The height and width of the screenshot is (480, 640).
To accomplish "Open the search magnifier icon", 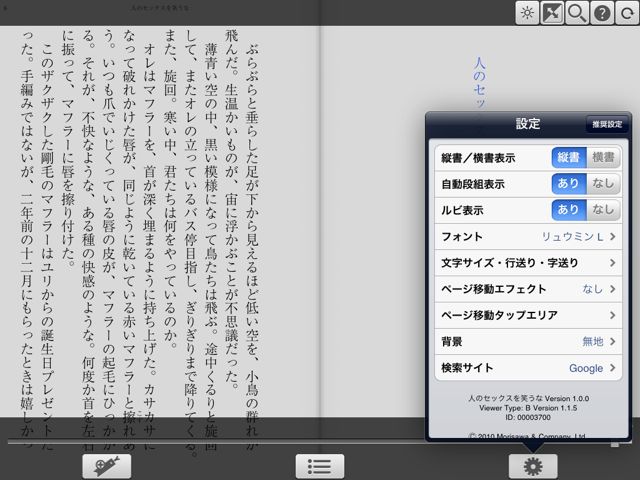I will click(577, 13).
